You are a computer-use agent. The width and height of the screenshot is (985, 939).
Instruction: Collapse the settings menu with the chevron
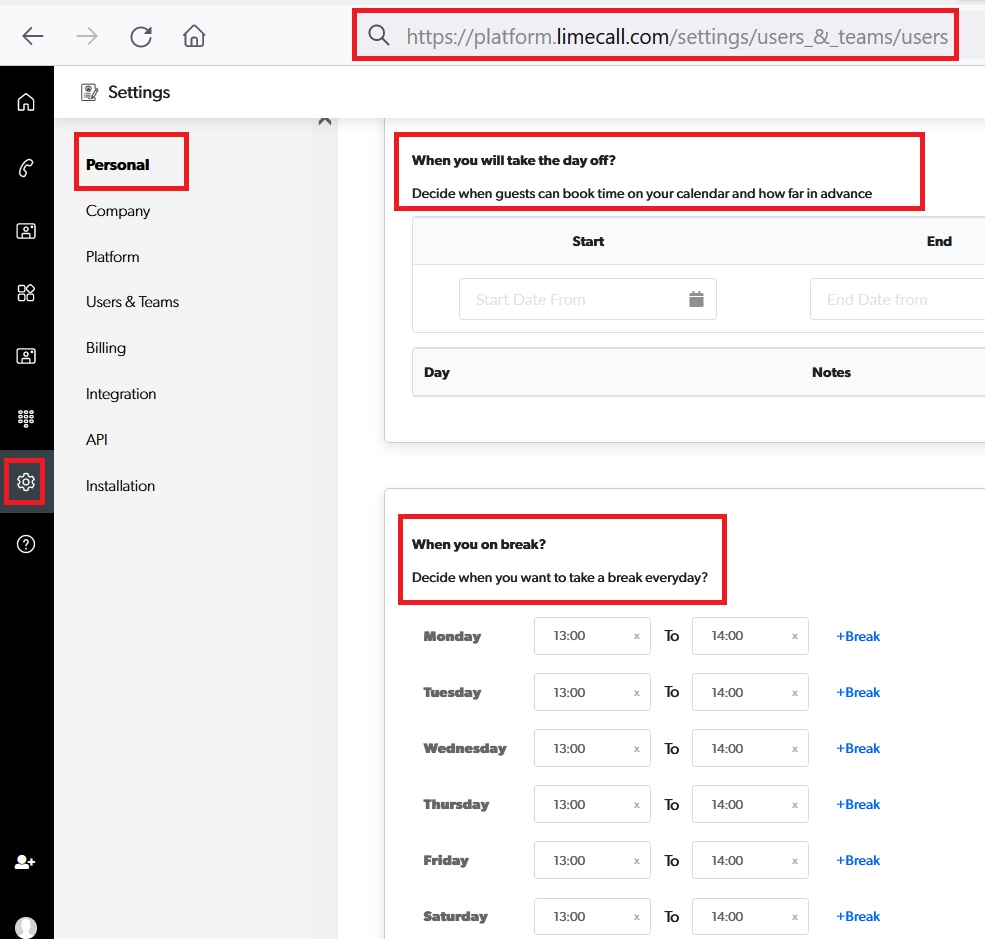(x=324, y=121)
